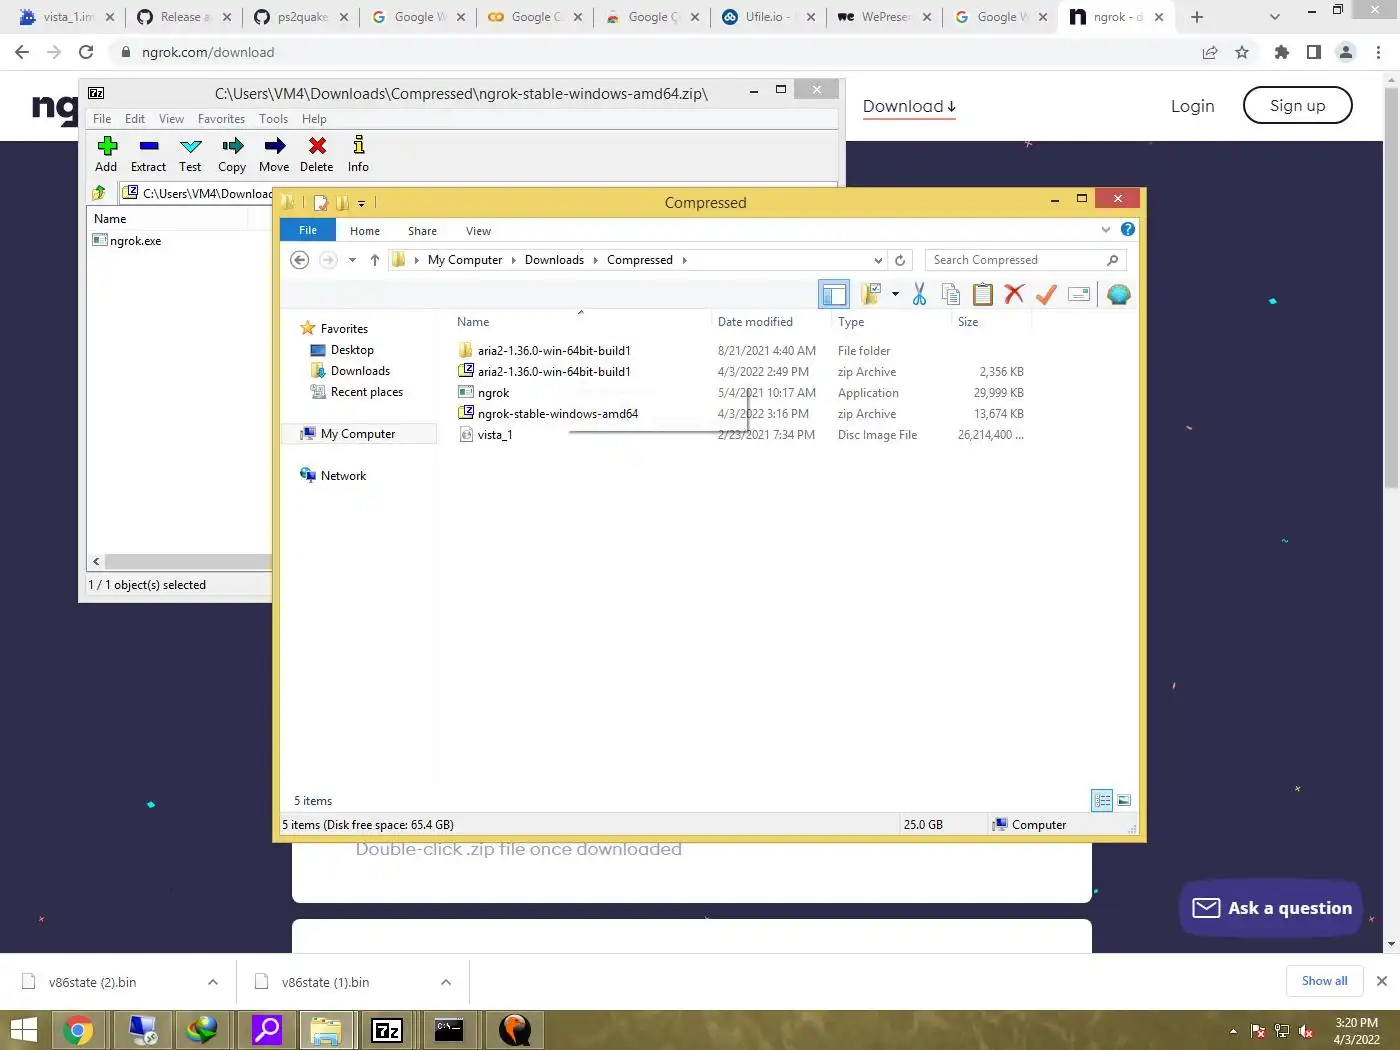Click Show all downloads button
The image size is (1400, 1050).
(x=1324, y=981)
